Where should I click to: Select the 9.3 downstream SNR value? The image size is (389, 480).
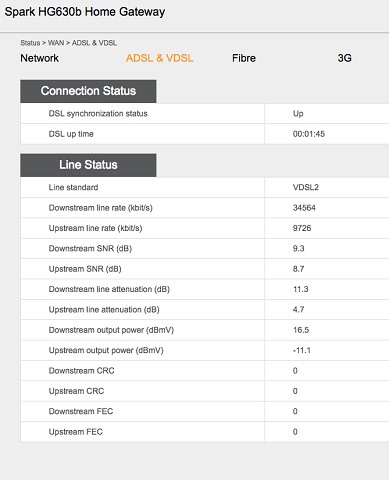click(x=298, y=248)
